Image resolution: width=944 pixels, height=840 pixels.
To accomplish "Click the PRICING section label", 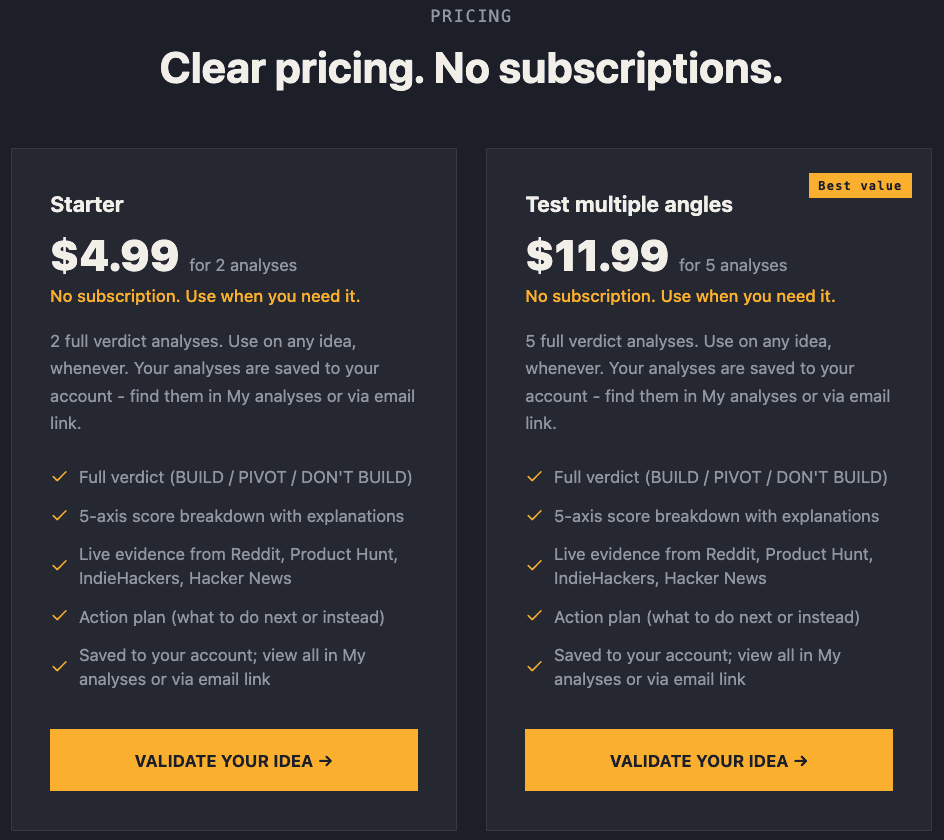I will (x=471, y=16).
